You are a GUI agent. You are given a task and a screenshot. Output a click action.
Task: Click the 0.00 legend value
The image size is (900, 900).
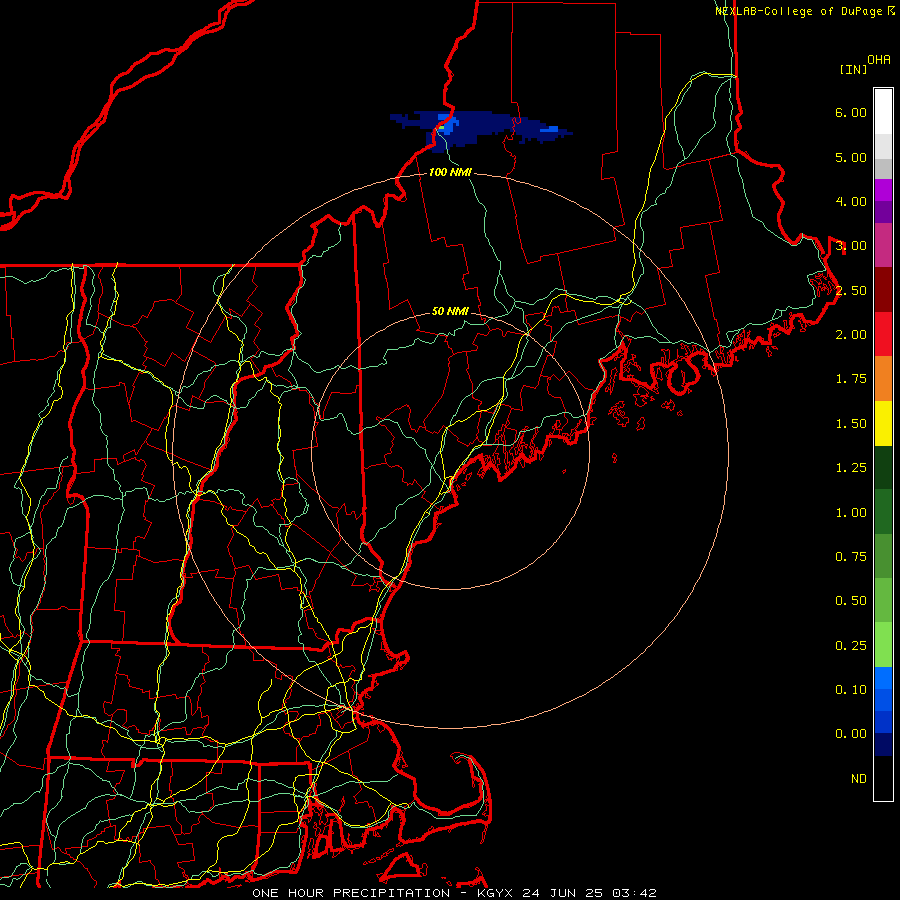pos(851,734)
